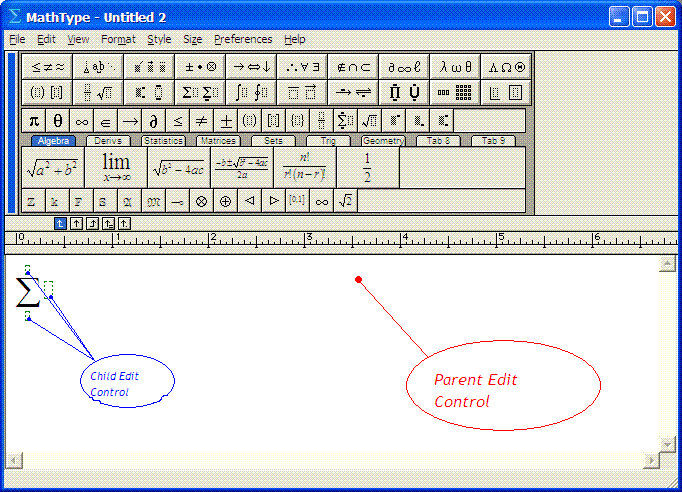The height and width of the screenshot is (492, 682).
Task: Open the Preferences menu
Action: click(x=243, y=39)
